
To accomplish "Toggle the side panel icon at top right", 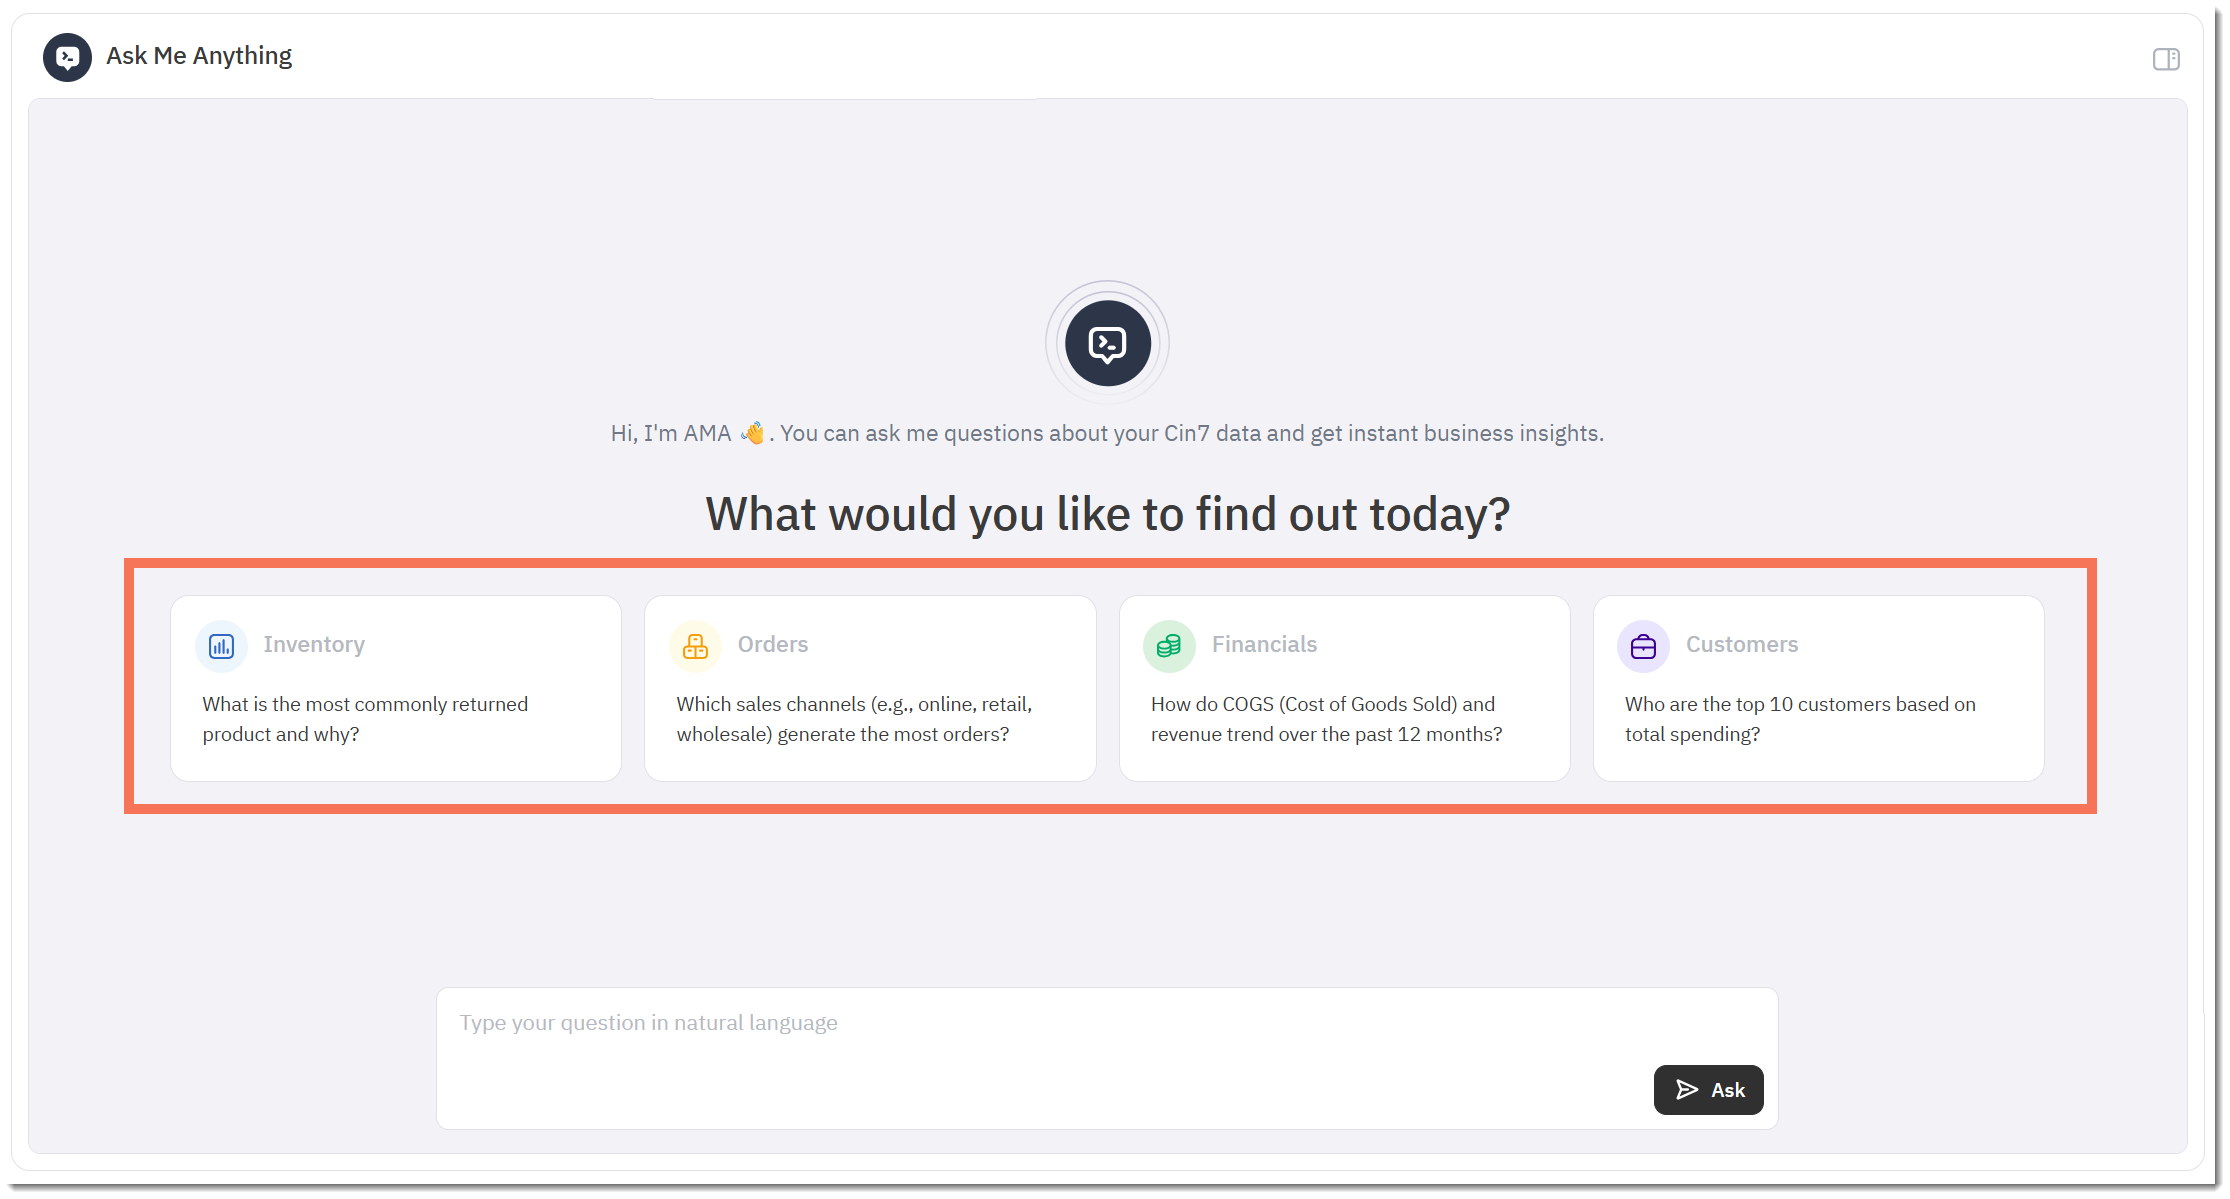I will pos(2166,59).
